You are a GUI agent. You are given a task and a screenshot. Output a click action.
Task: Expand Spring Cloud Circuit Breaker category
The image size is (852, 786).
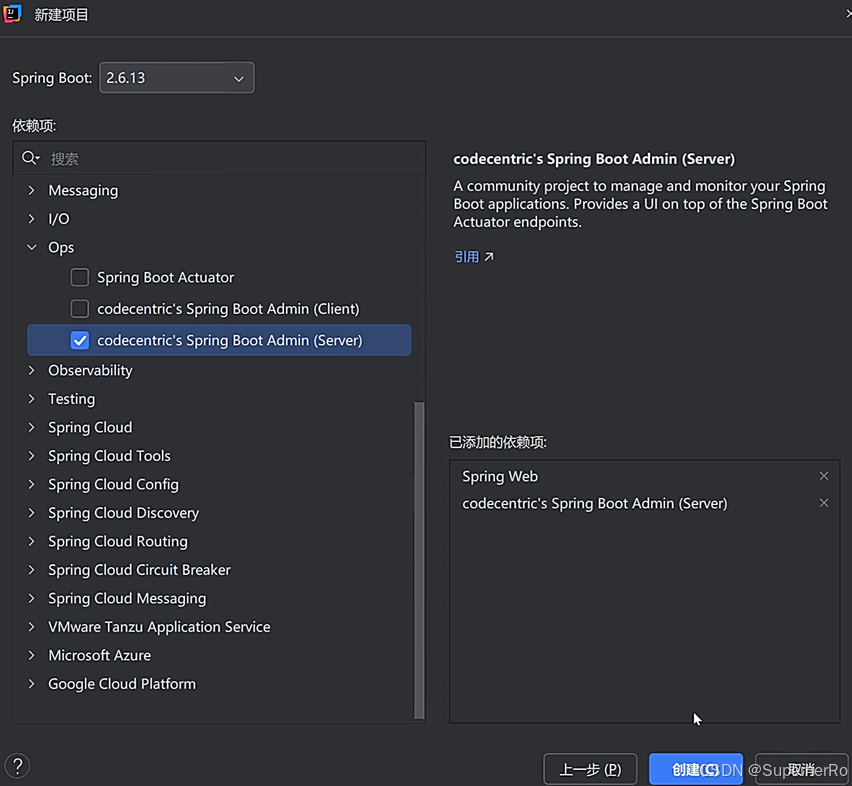(32, 569)
